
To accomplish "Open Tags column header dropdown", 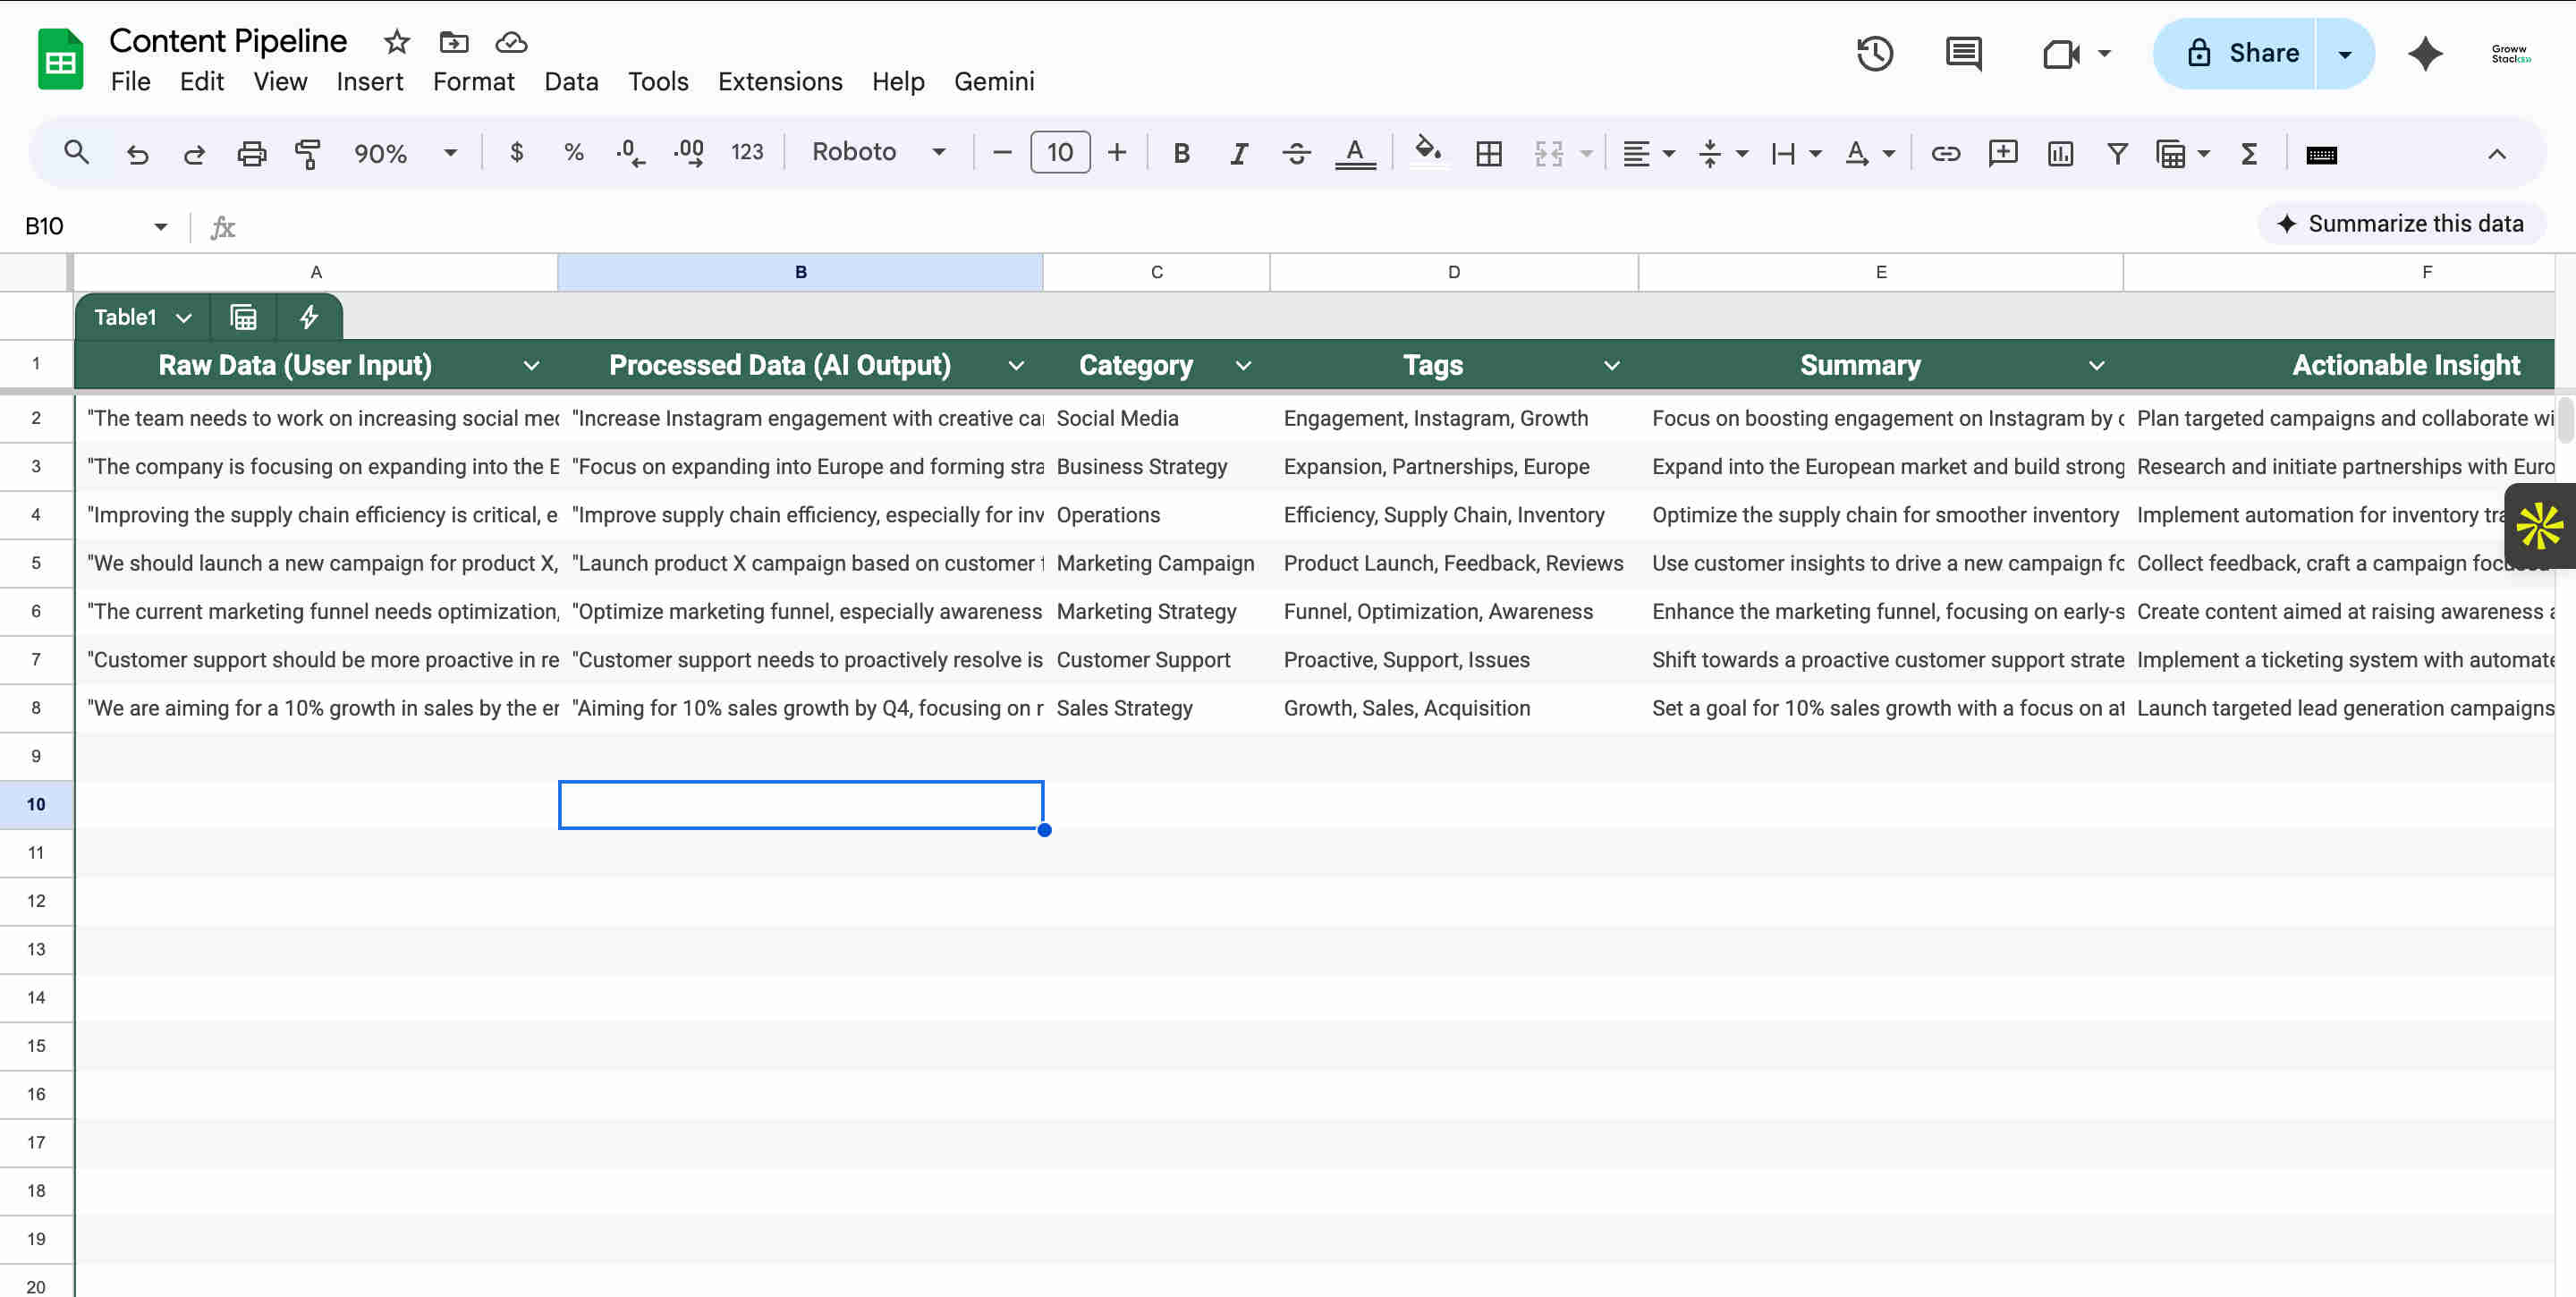I will [x=1611, y=366].
